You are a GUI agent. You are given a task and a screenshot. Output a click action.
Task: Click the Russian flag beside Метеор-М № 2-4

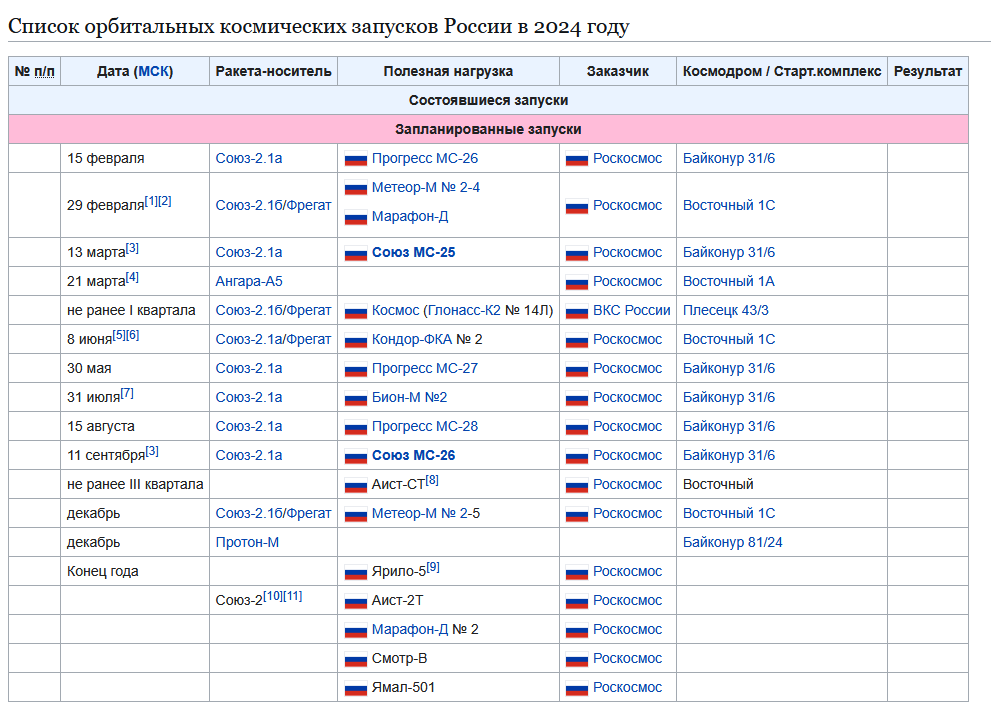(x=356, y=188)
